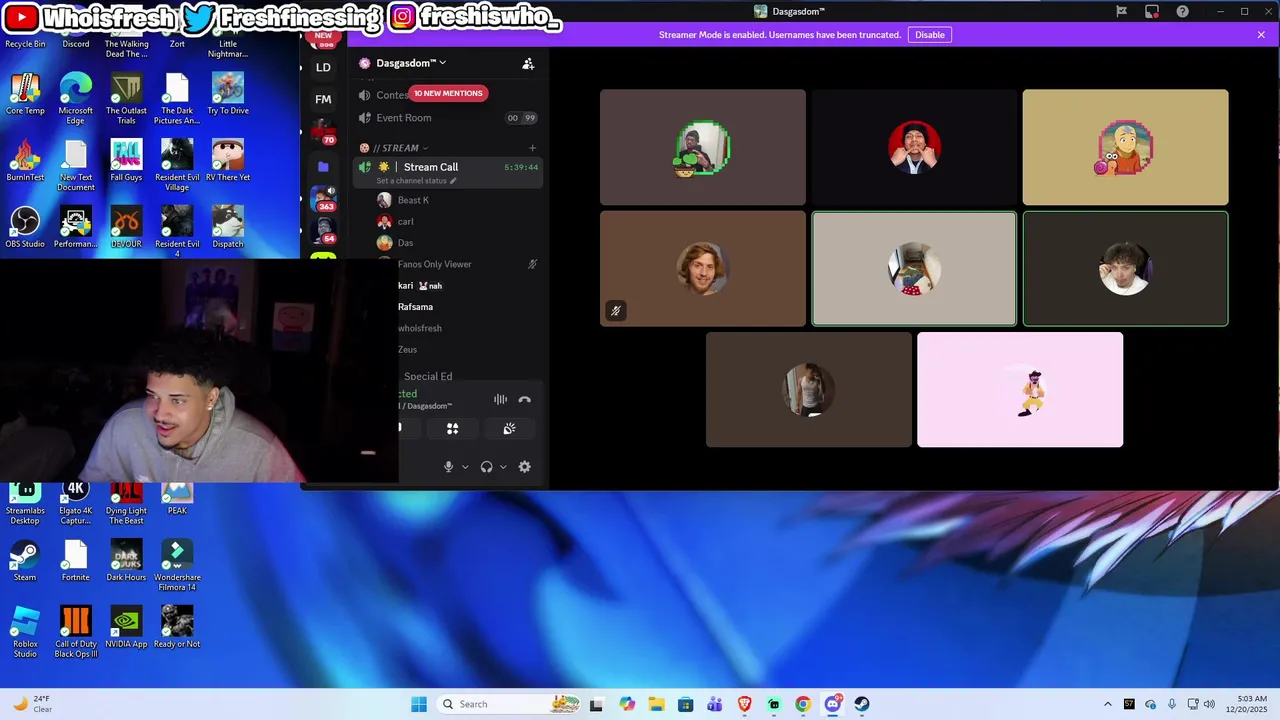The width and height of the screenshot is (1280, 720).
Task: Select NVIDIA App desktop shortcut
Action: click(x=126, y=627)
